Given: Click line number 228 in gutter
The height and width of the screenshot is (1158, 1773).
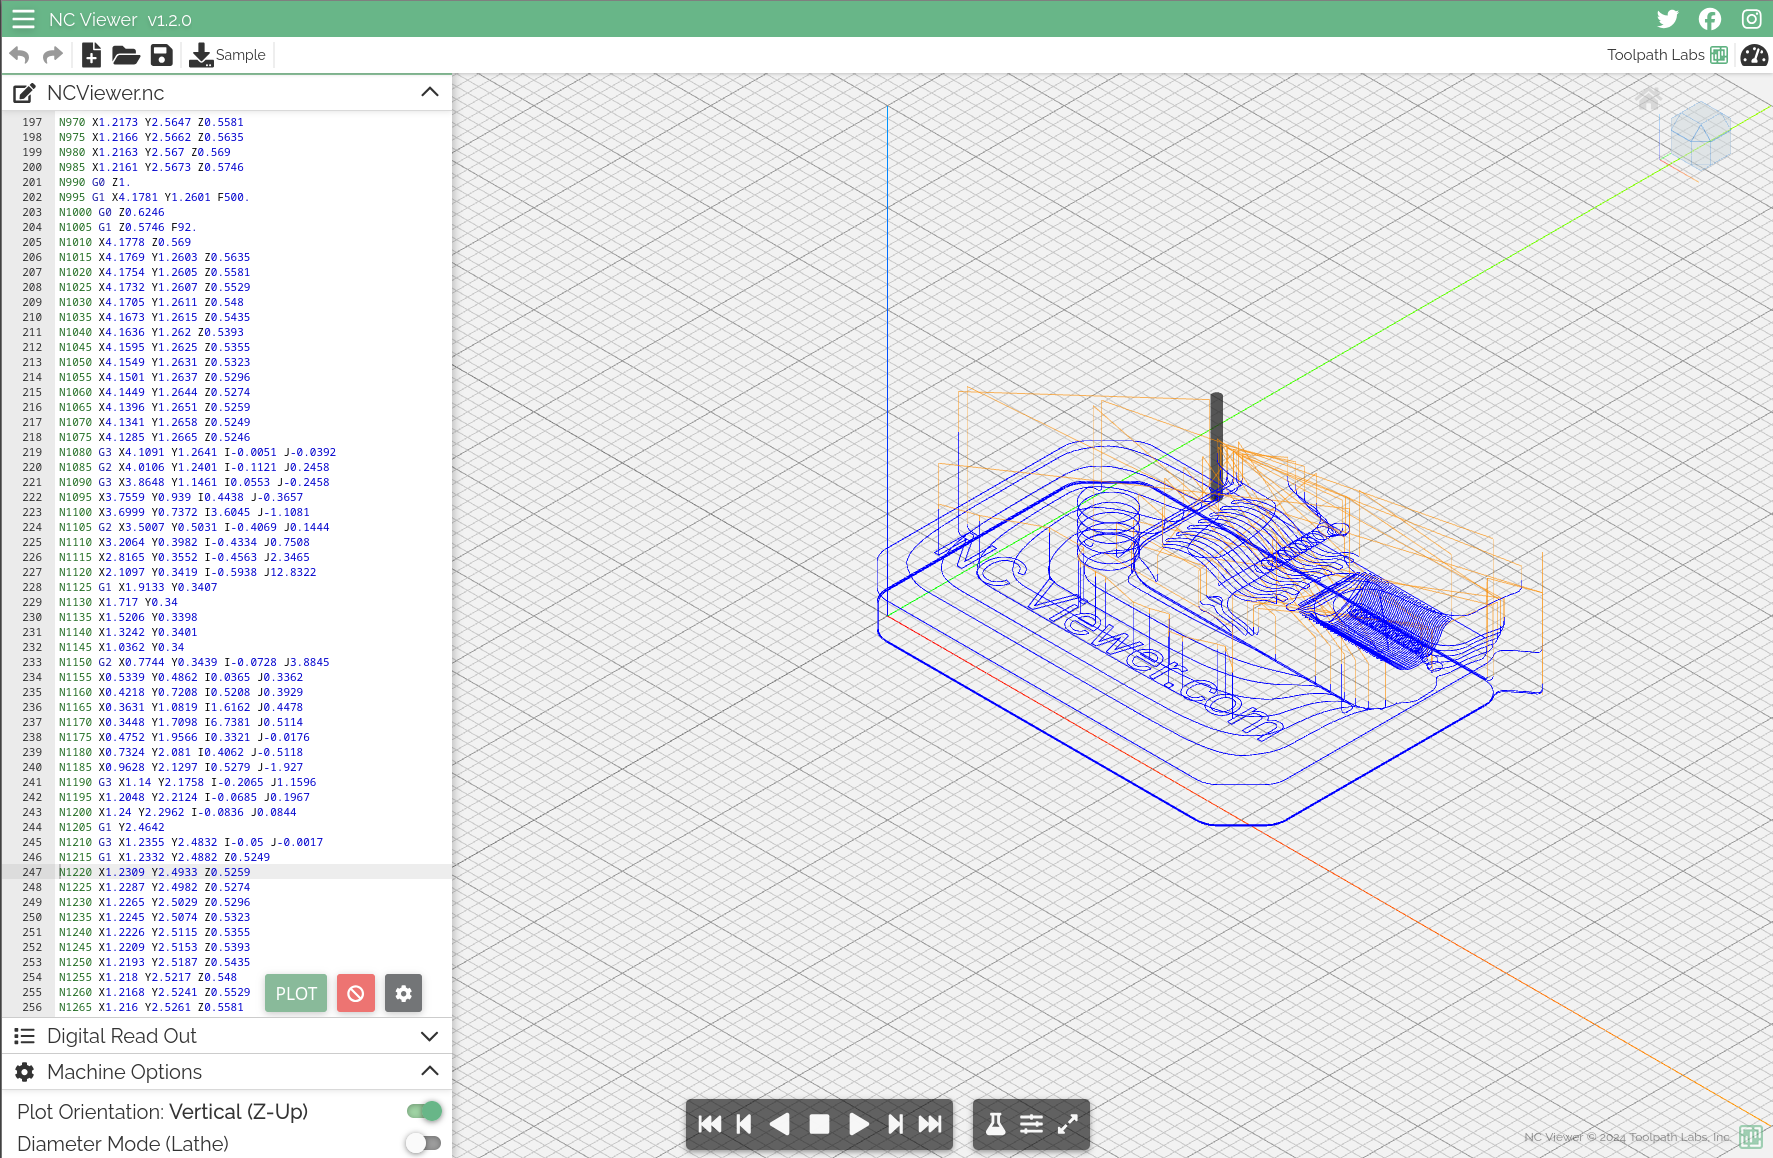Looking at the screenshot, I should click(32, 587).
